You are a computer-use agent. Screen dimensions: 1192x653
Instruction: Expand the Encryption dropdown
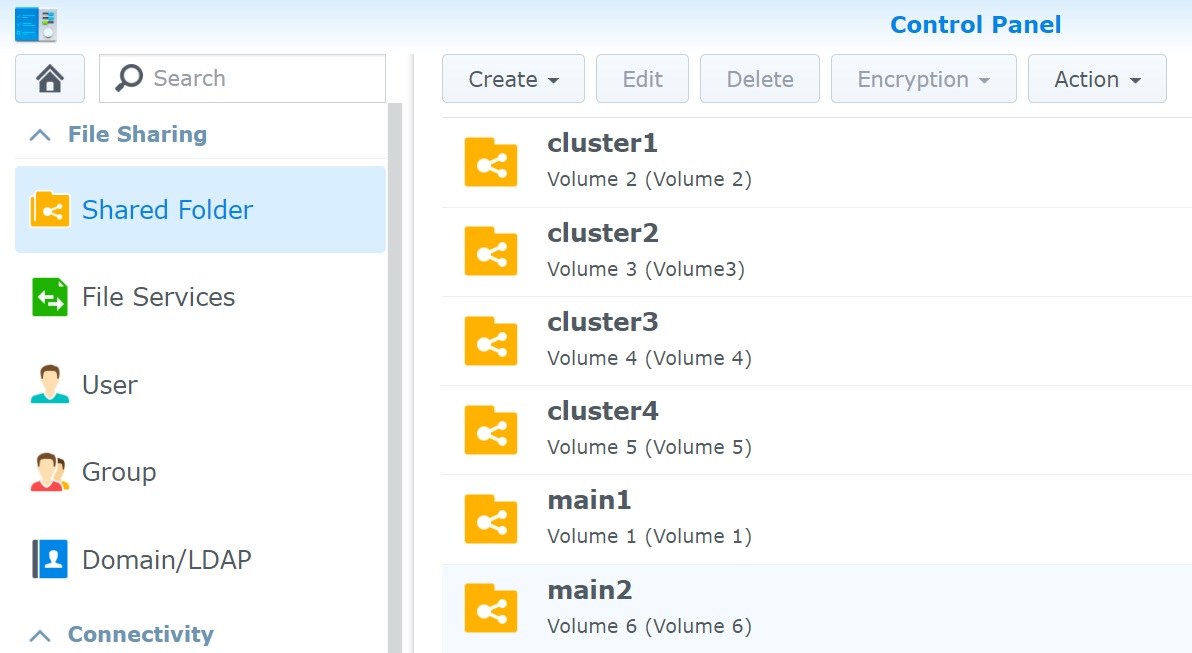coord(923,79)
